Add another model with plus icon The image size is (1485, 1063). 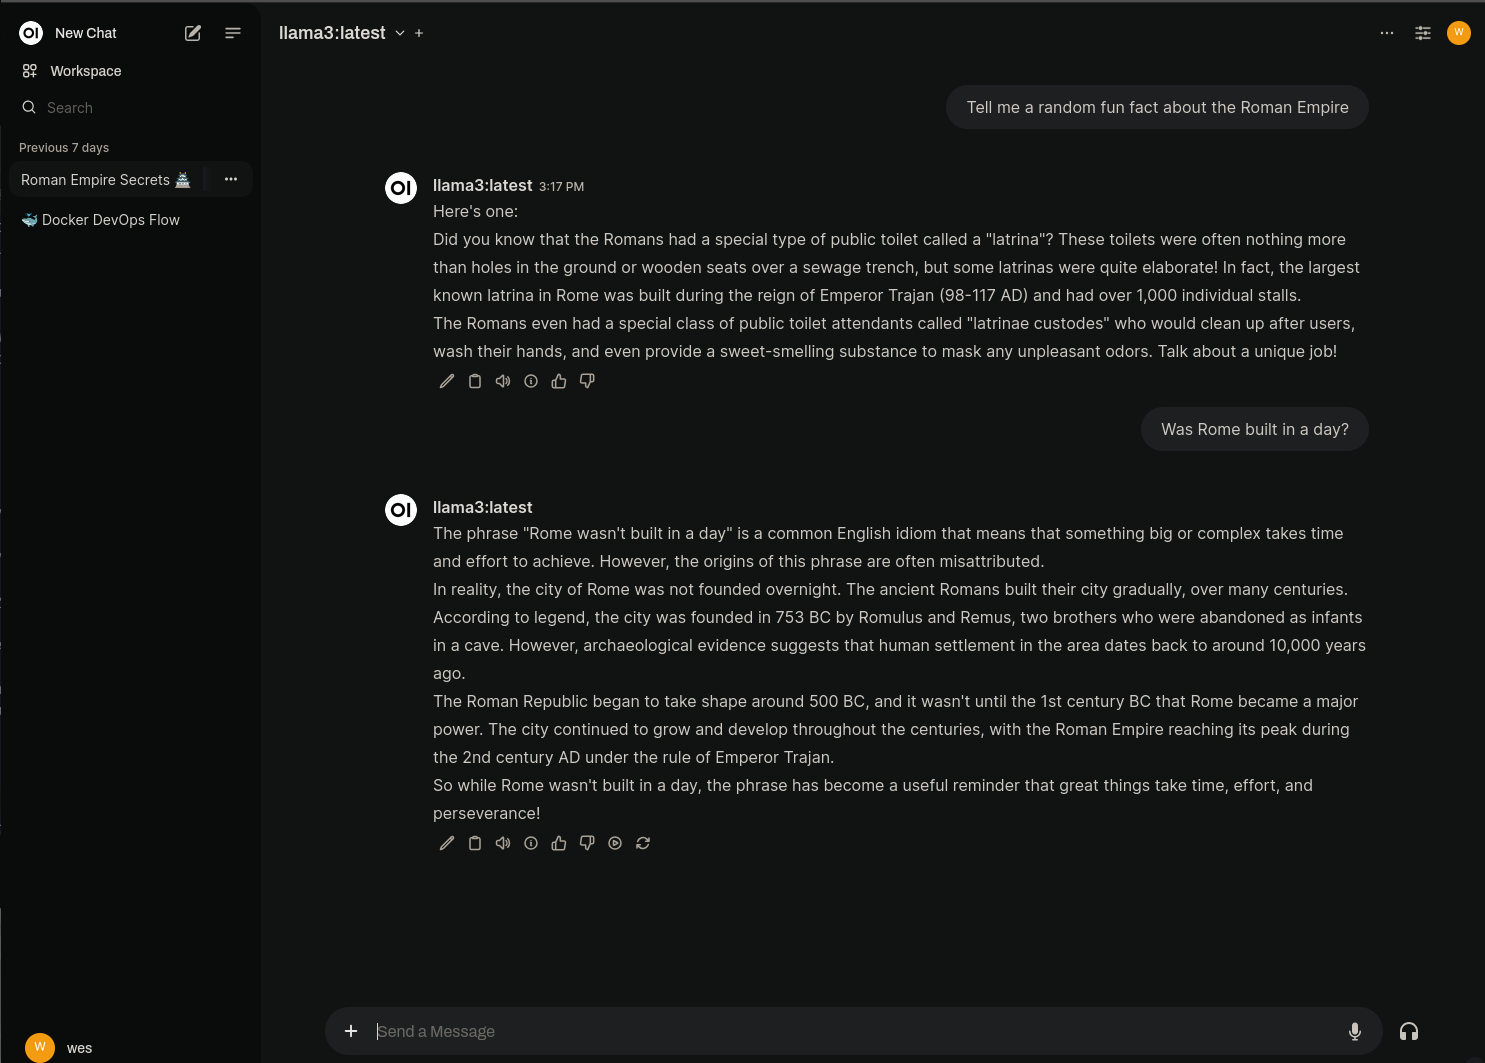419,33
